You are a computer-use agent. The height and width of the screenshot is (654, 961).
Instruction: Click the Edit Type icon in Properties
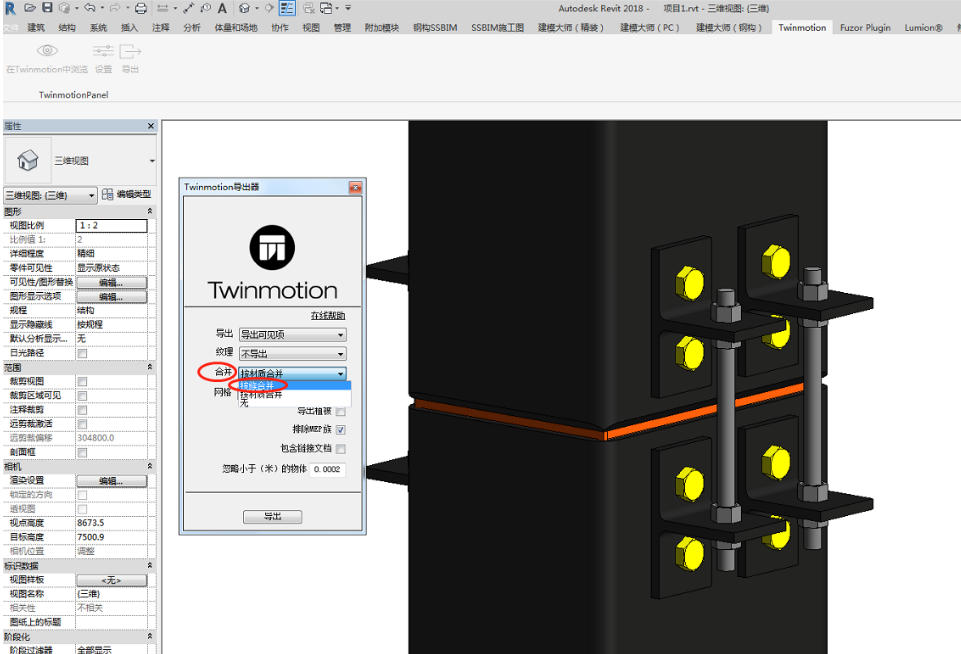click(107, 194)
